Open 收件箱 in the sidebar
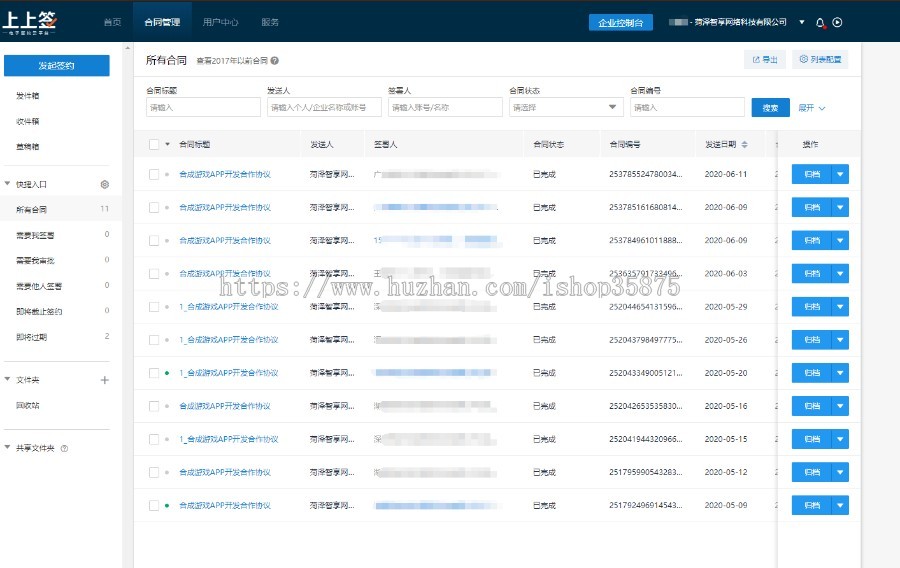 [28, 121]
